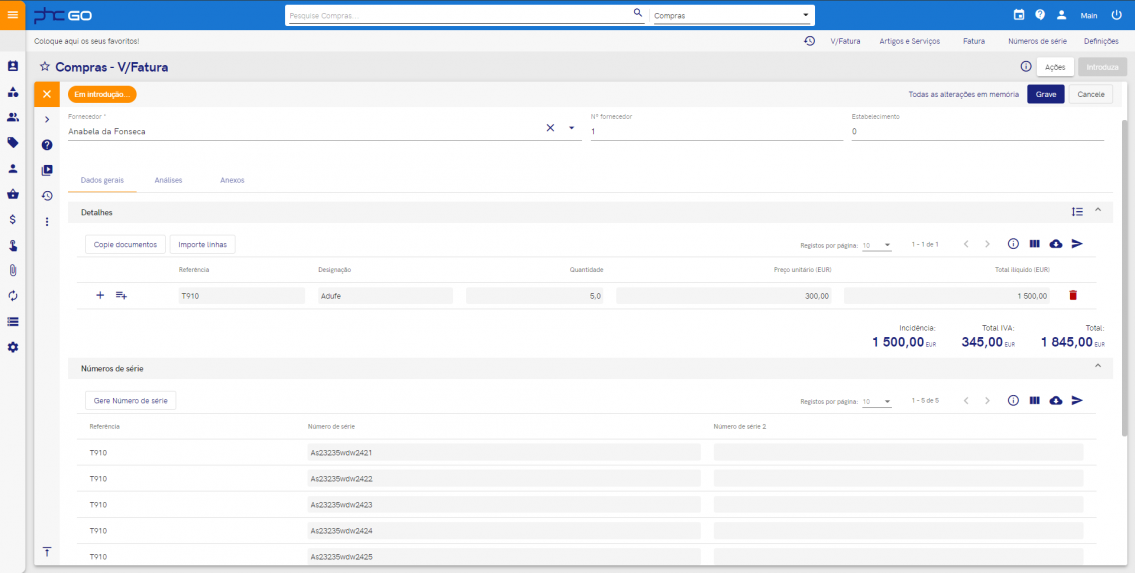Click Importe linhas button

(203, 245)
